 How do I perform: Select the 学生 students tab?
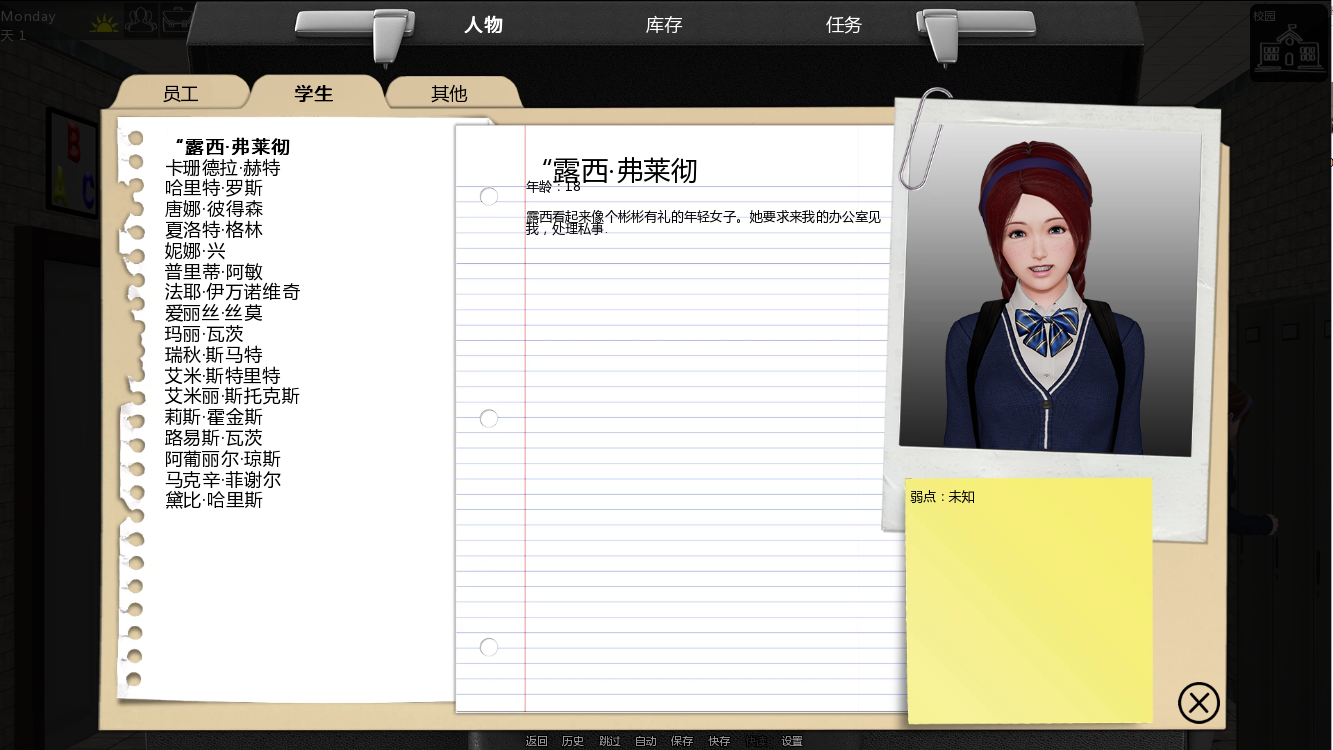pos(314,94)
